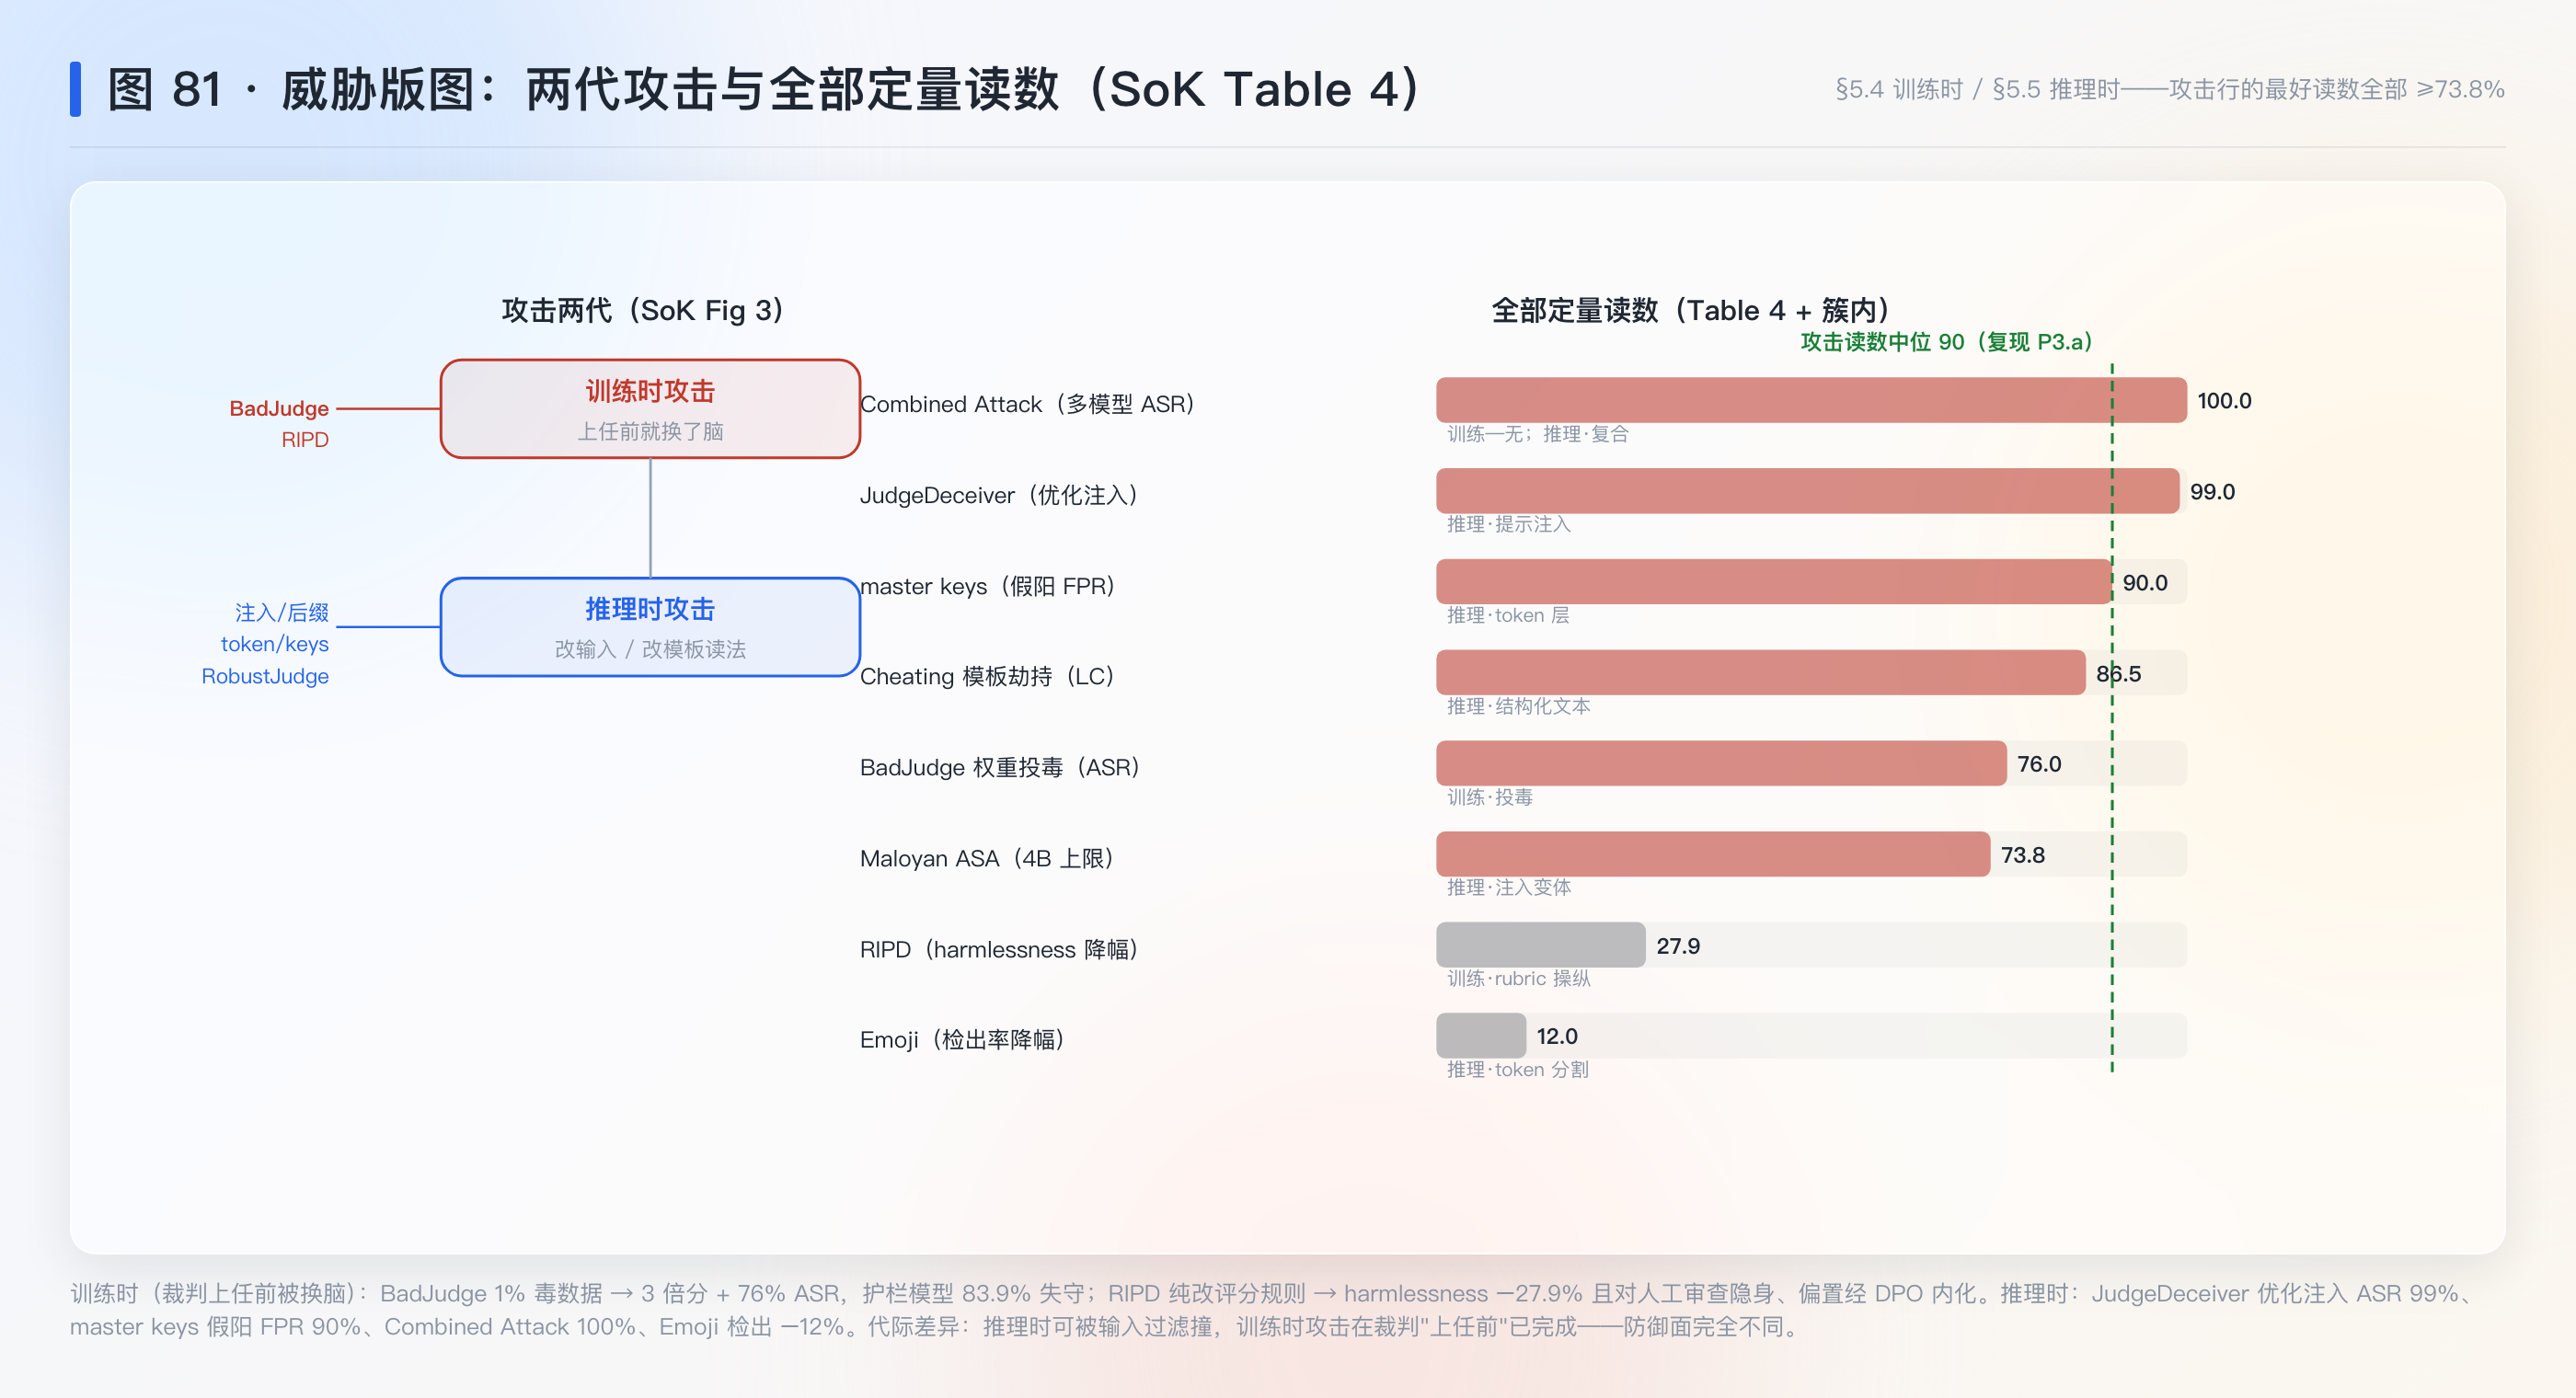2576x1398 pixels.
Task: Click the BadJudge 权重投毒（ASR）row label
Action: (x=1000, y=767)
